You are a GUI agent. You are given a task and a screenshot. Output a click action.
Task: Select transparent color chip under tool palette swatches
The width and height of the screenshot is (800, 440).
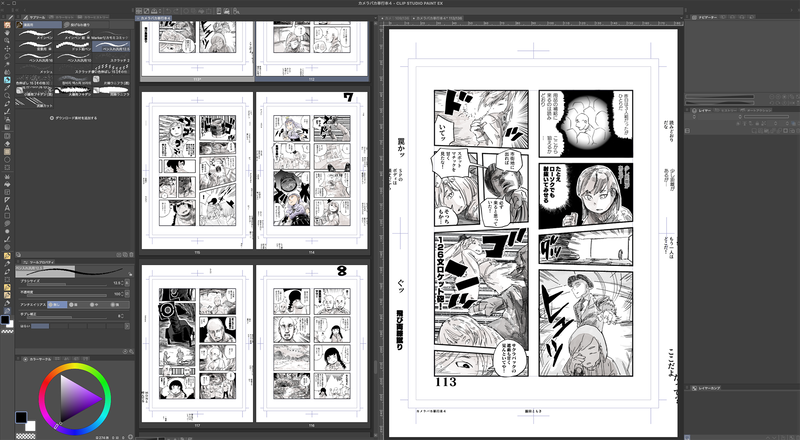click(7, 331)
